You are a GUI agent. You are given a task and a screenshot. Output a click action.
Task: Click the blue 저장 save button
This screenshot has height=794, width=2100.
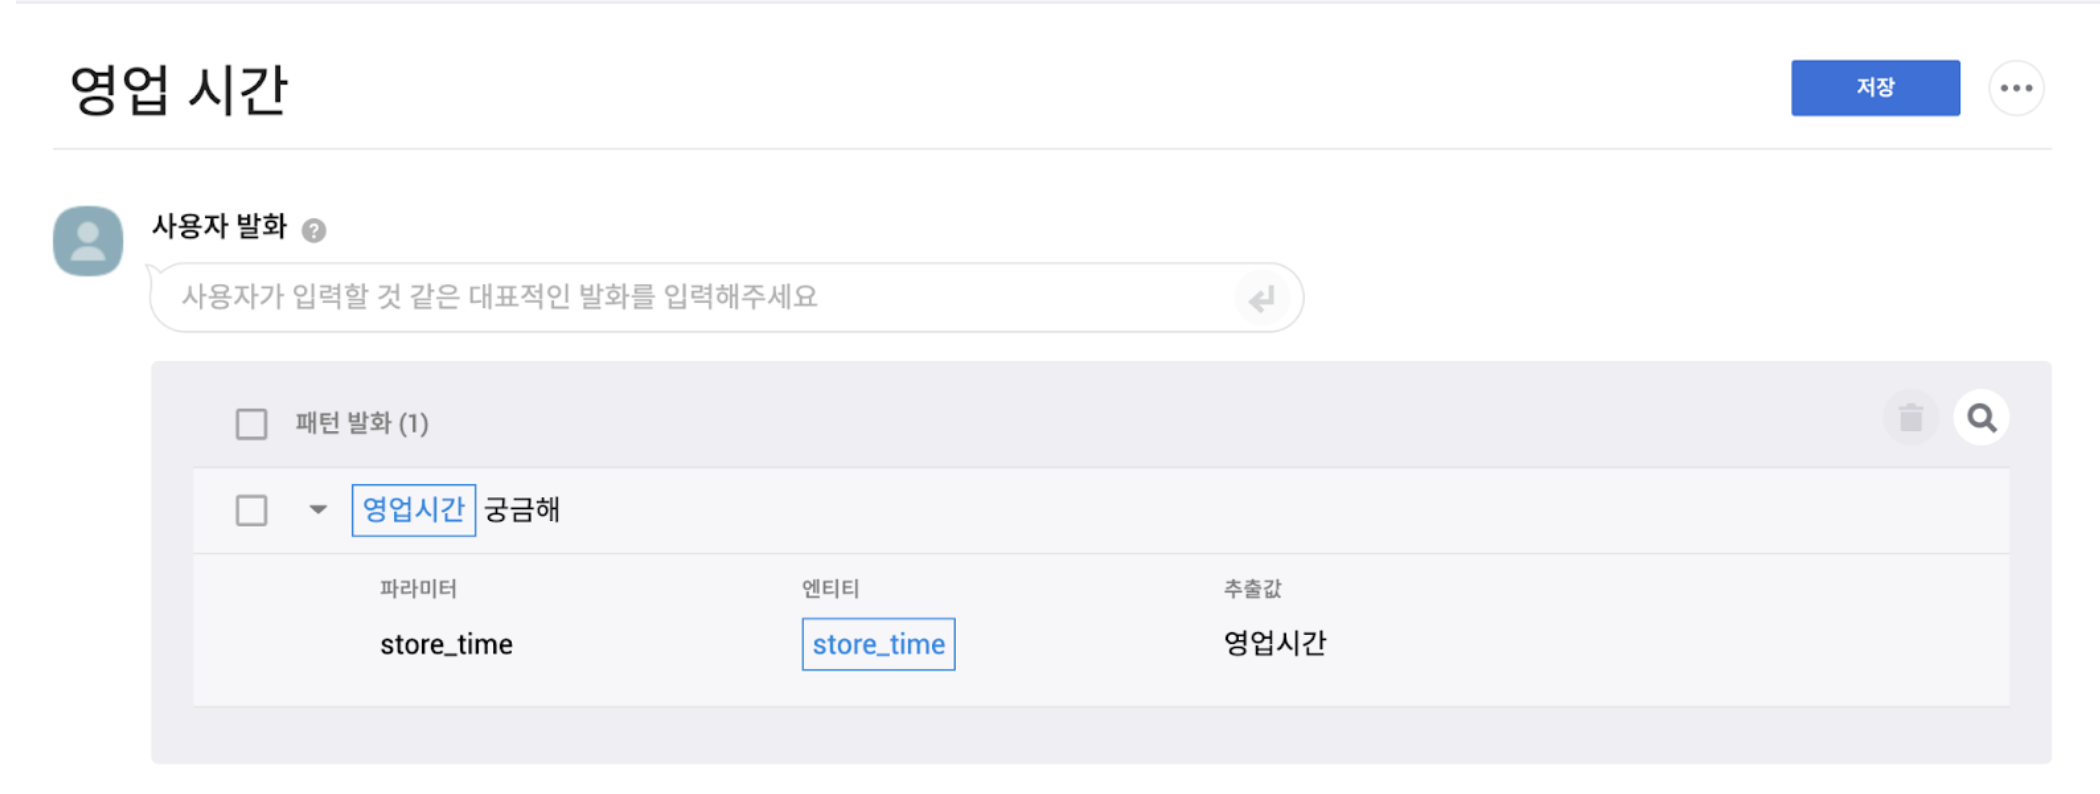click(1874, 88)
